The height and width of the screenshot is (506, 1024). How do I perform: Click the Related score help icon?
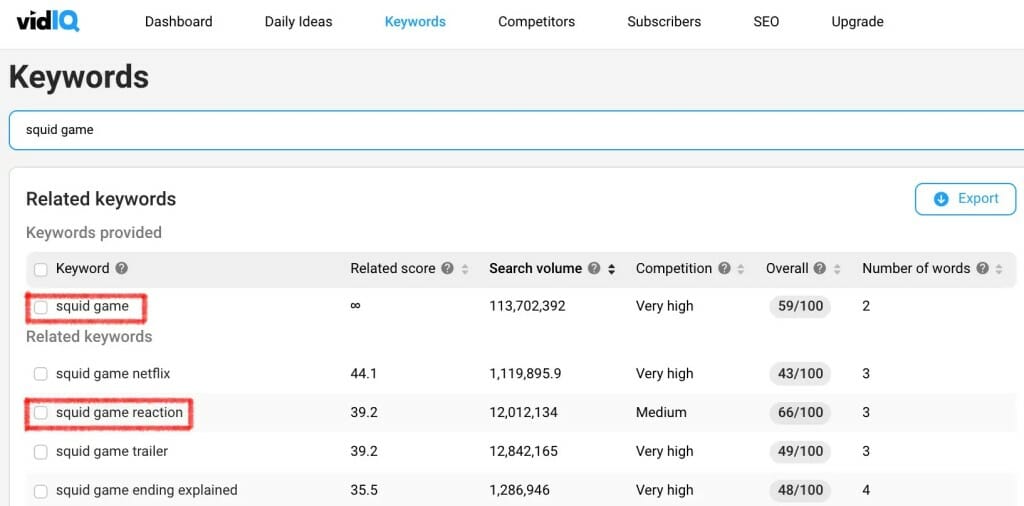(x=447, y=269)
